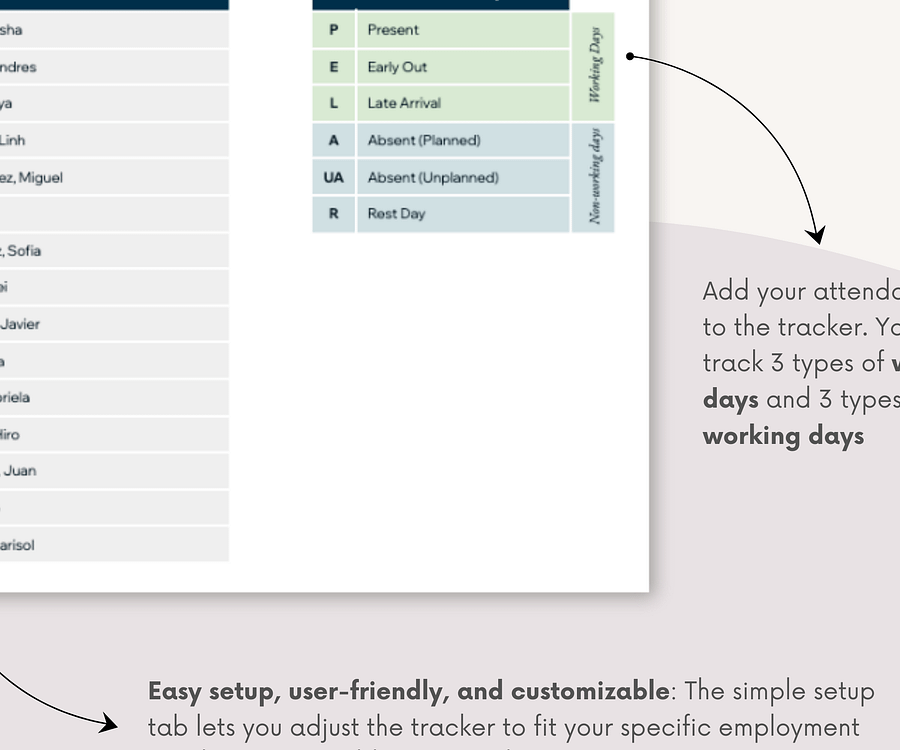Select the name row ending ", Sofia"
The height and width of the screenshot is (750, 900).
click(x=114, y=251)
